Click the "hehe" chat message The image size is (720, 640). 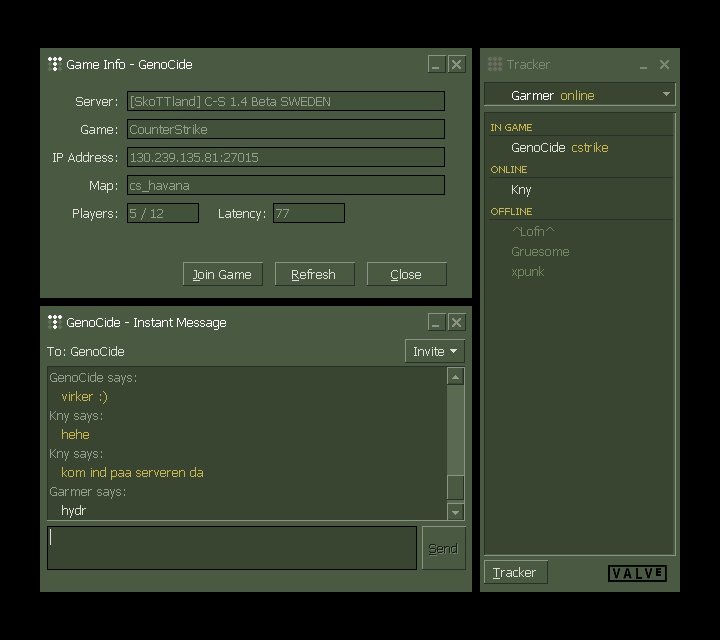coord(75,434)
